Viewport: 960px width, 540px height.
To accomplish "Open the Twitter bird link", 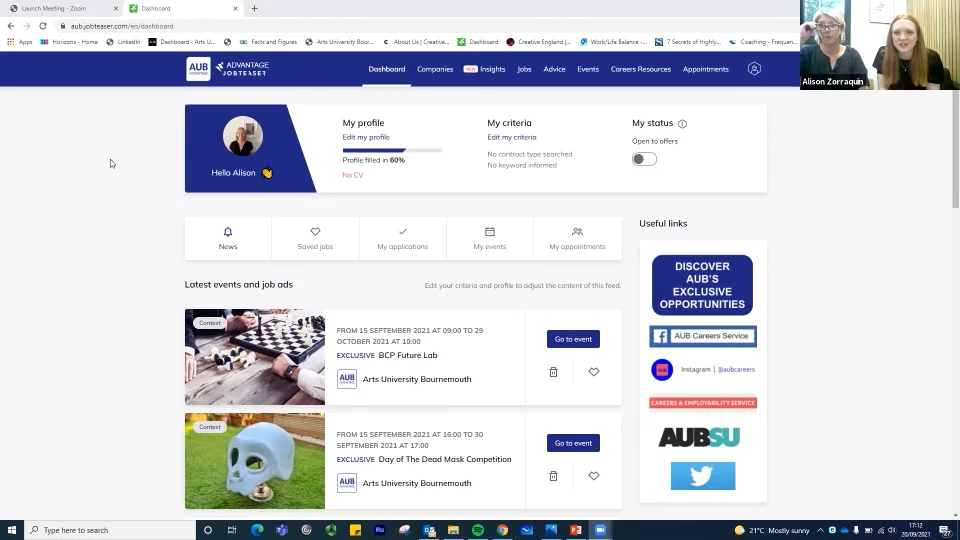I will tap(703, 476).
